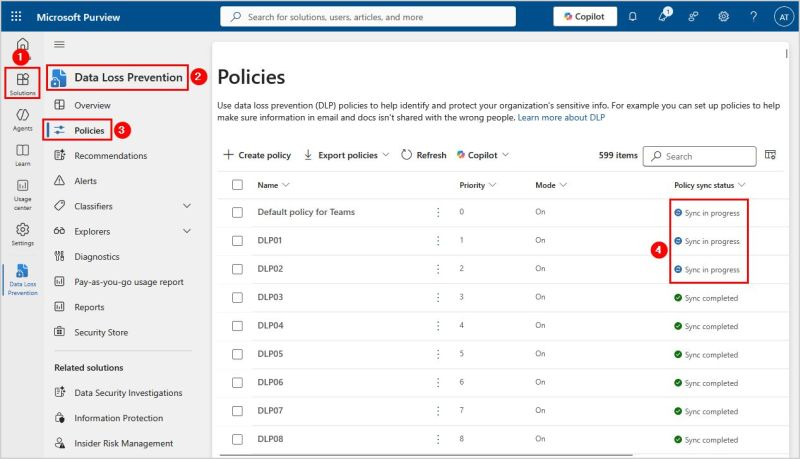This screenshot has width=800, height=459.
Task: Open Diagnostics in navigation
Action: point(97,257)
